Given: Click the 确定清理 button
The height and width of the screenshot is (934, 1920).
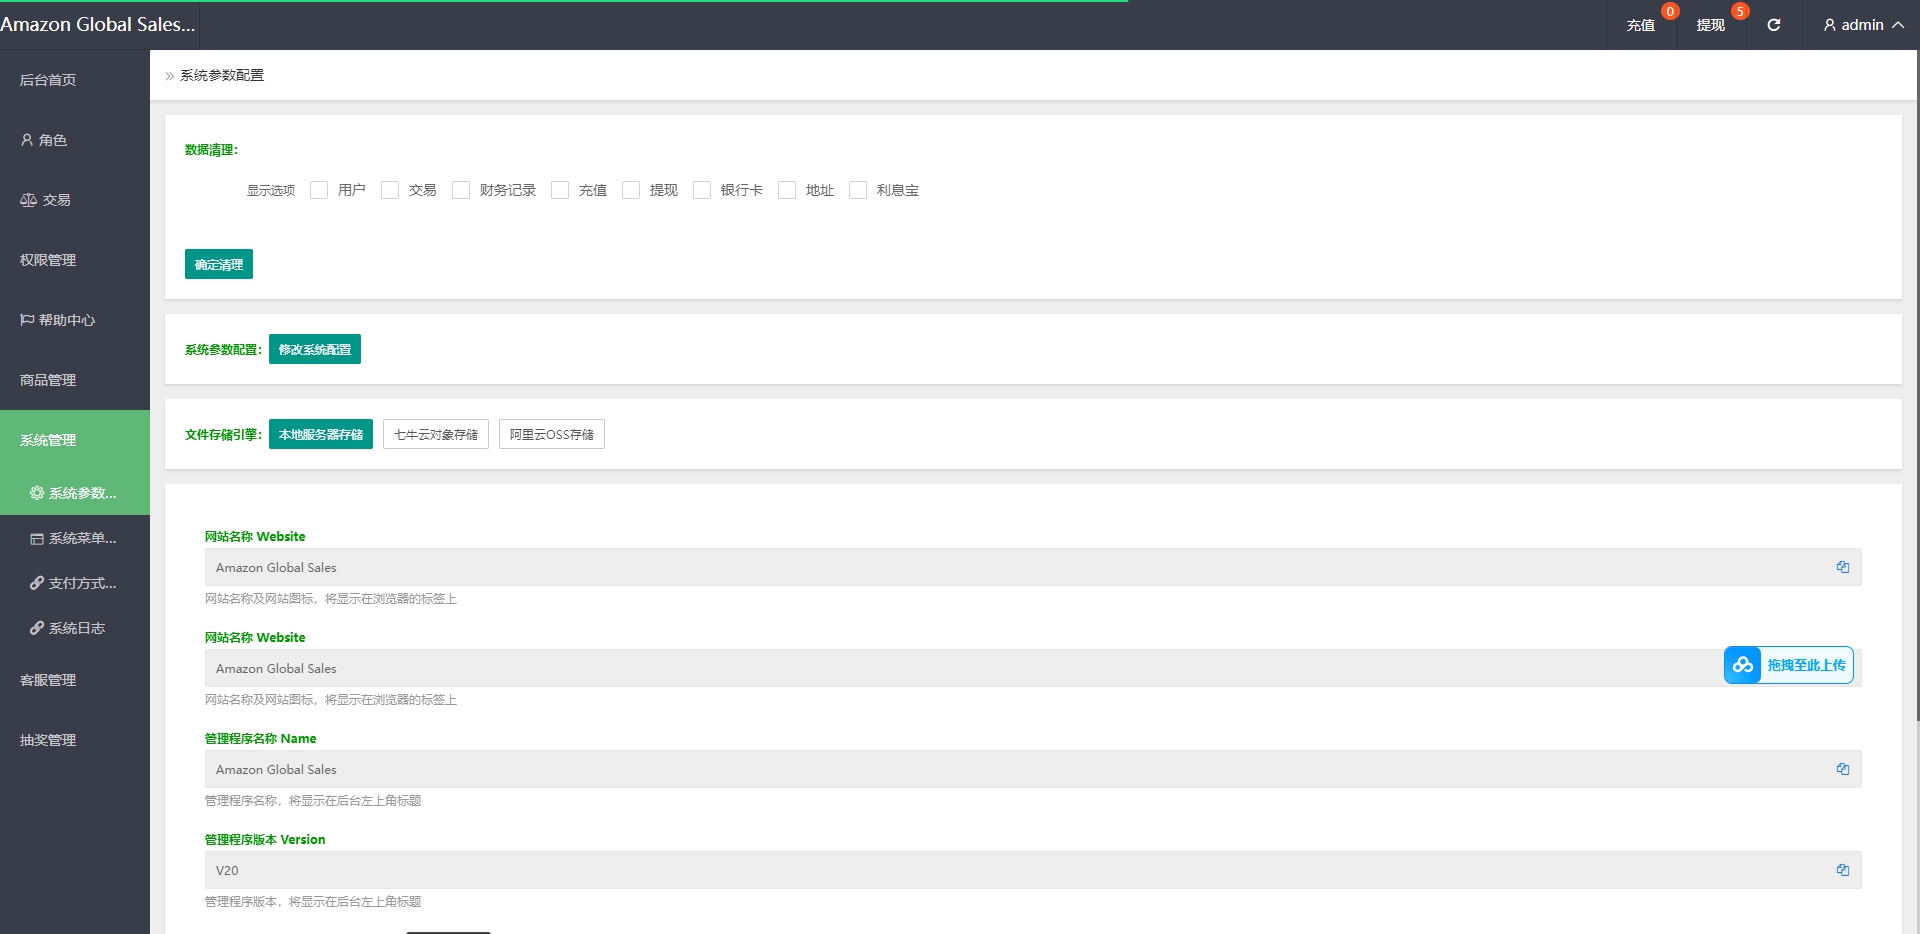Looking at the screenshot, I should click(x=218, y=264).
